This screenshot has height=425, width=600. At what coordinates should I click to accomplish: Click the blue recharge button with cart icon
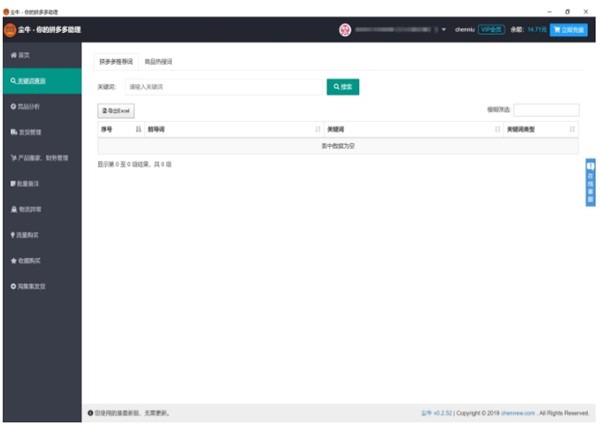pyautogui.click(x=569, y=29)
